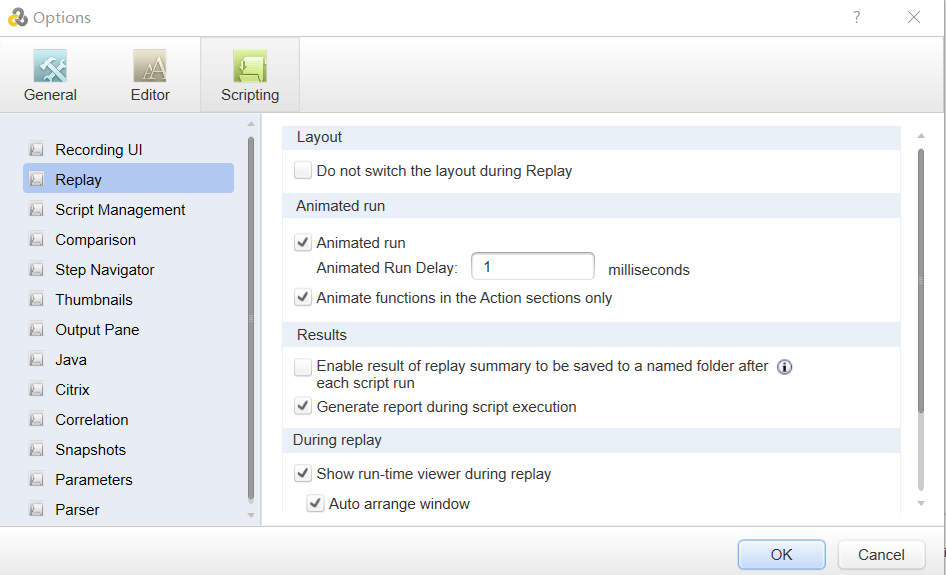The image size is (946, 575).
Task: Click the Animated Run Delay input field
Action: (533, 266)
